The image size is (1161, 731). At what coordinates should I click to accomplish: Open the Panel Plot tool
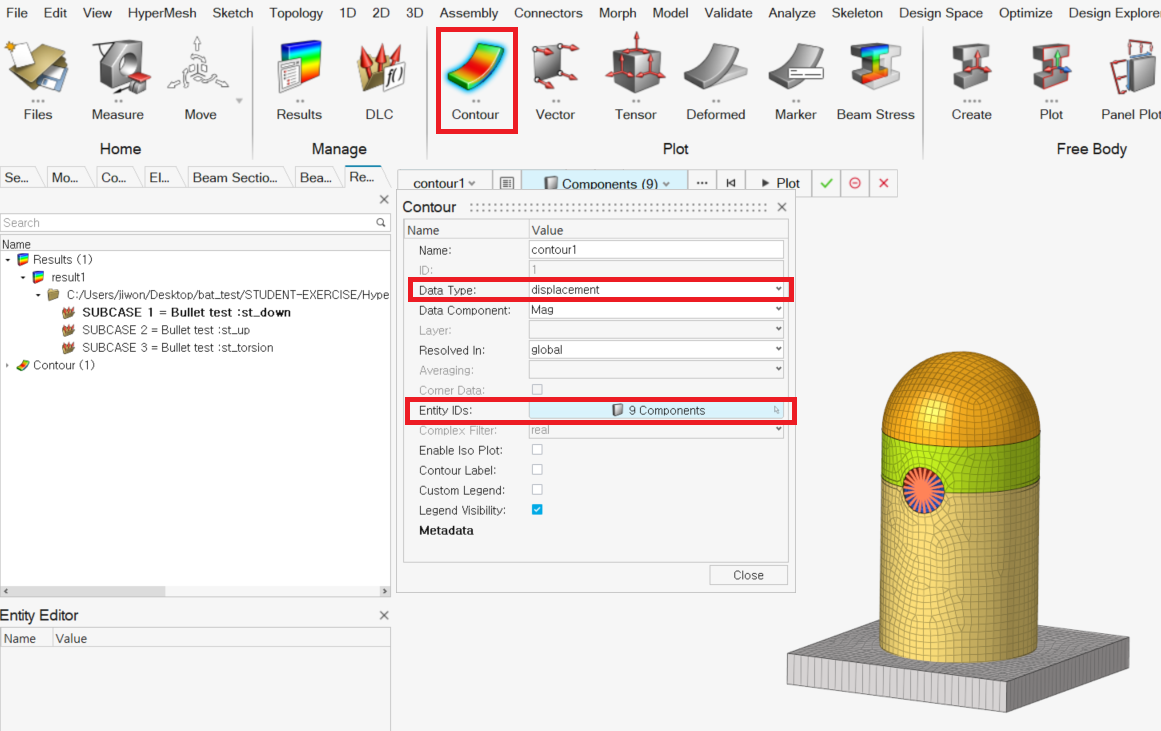click(1131, 80)
